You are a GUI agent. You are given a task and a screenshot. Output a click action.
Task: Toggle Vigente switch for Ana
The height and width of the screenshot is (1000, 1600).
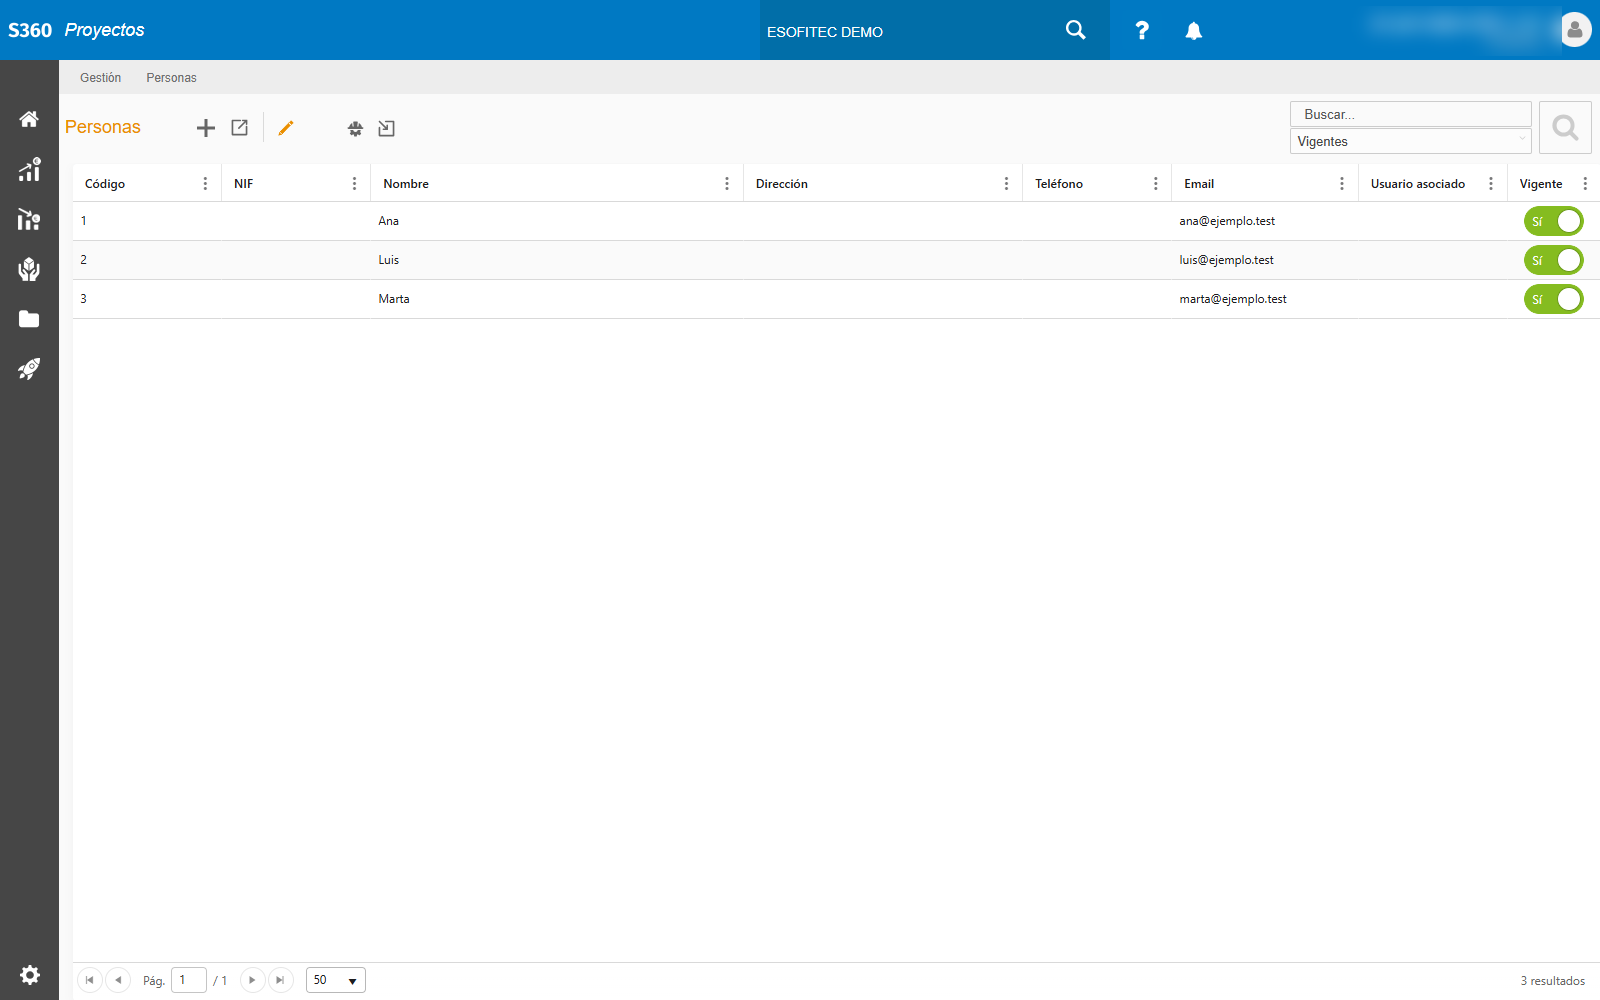point(1553,221)
